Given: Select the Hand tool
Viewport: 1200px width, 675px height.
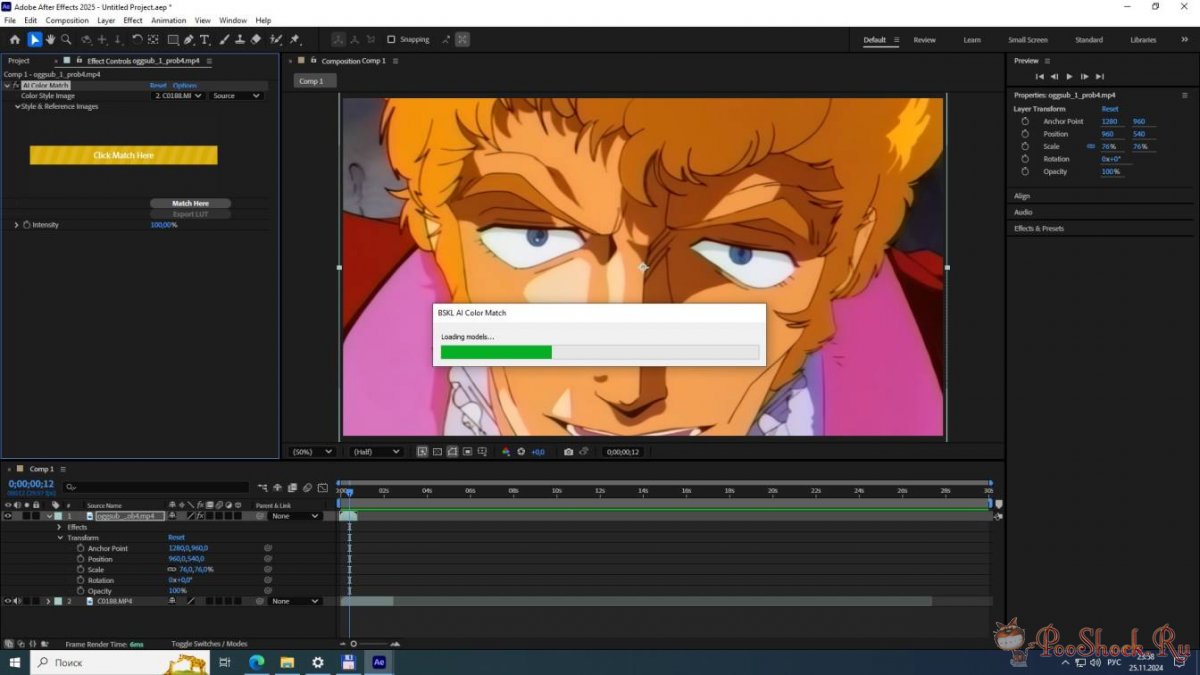Looking at the screenshot, I should [x=50, y=40].
